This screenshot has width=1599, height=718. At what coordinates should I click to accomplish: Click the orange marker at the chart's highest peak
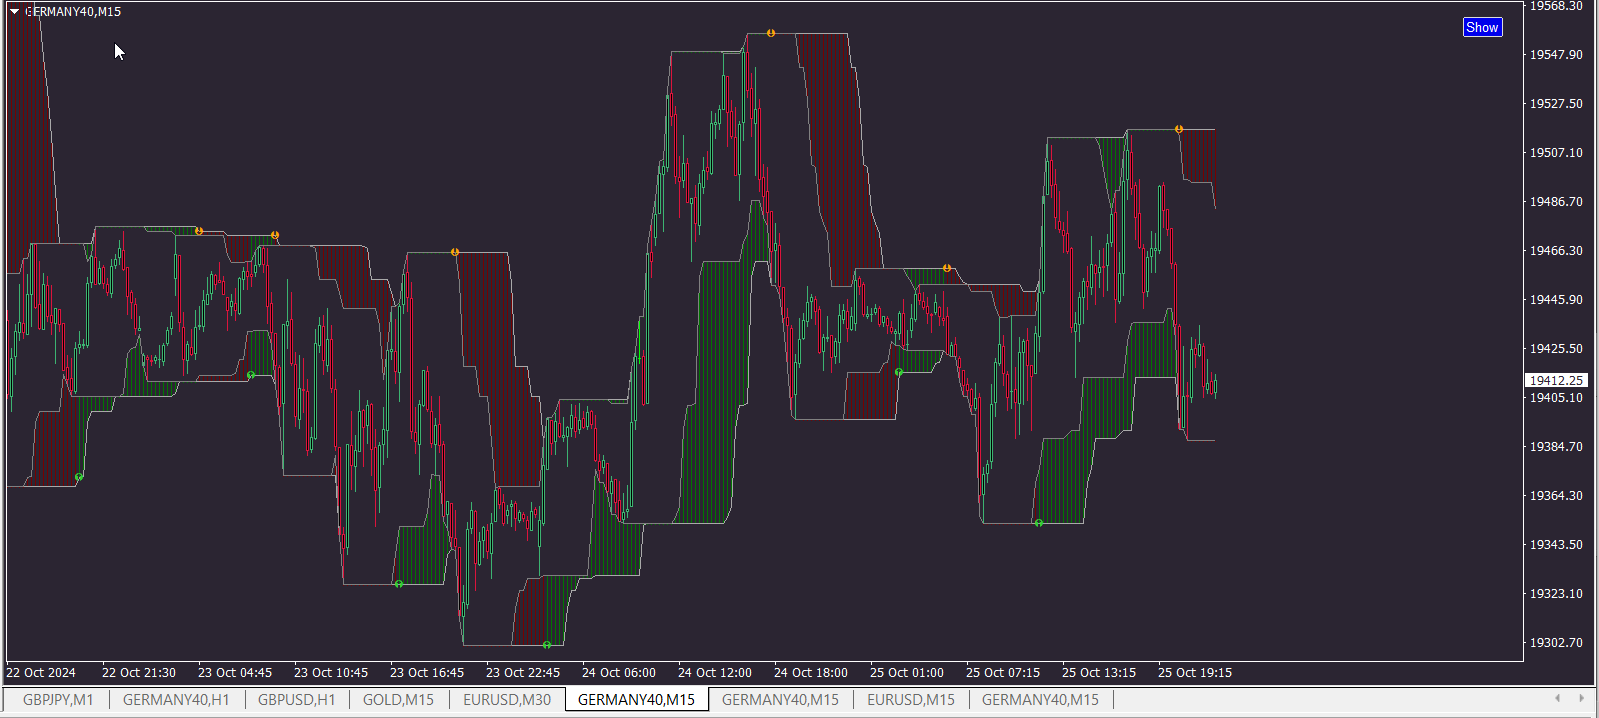point(771,33)
